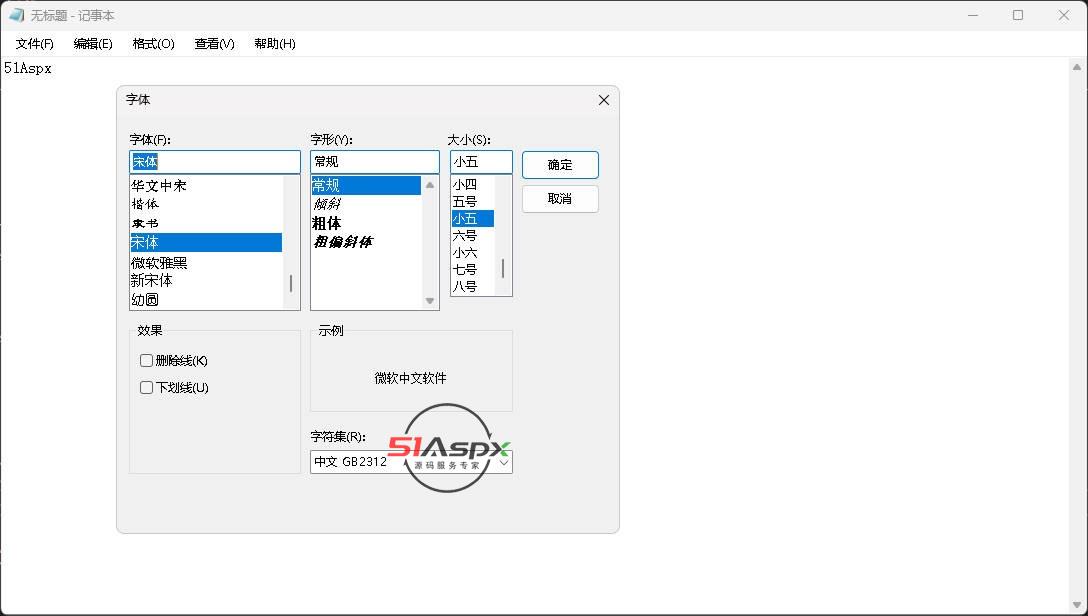Open the 帮助(H) menu
Screen dimensions: 1088x616
point(275,44)
